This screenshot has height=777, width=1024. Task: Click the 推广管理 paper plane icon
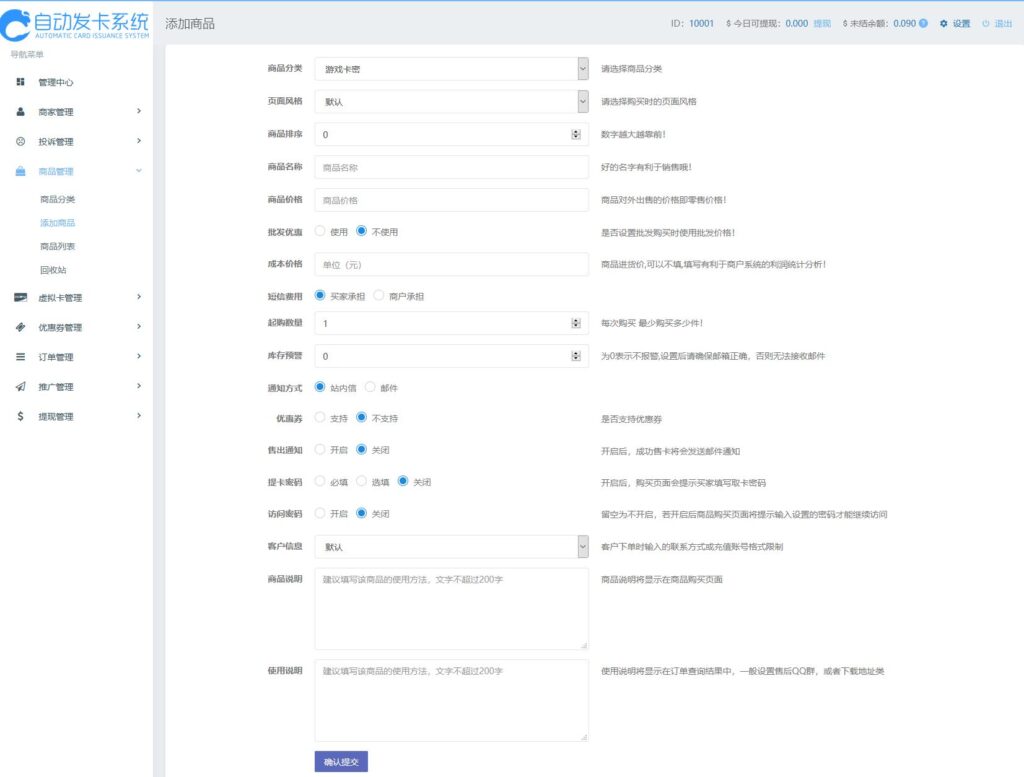(x=20, y=387)
